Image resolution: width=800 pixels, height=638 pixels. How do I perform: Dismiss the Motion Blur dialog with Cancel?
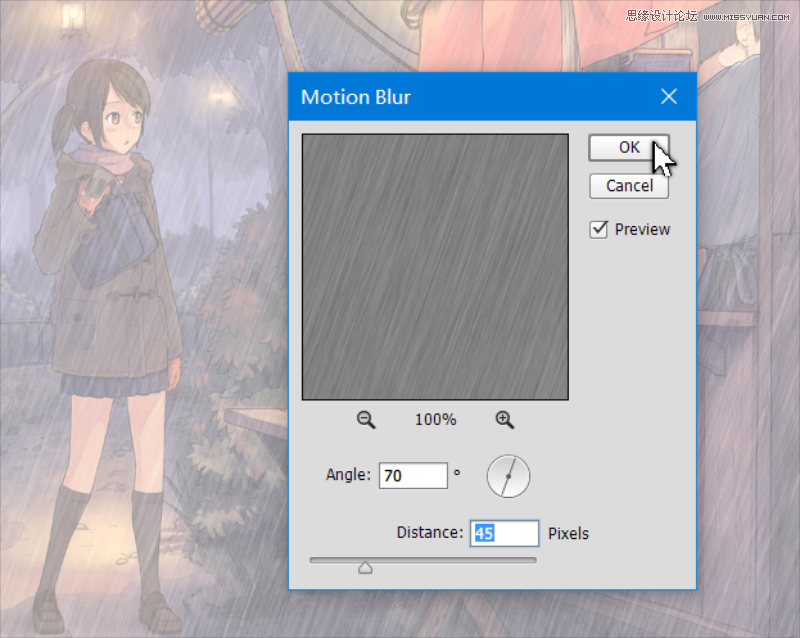628,186
